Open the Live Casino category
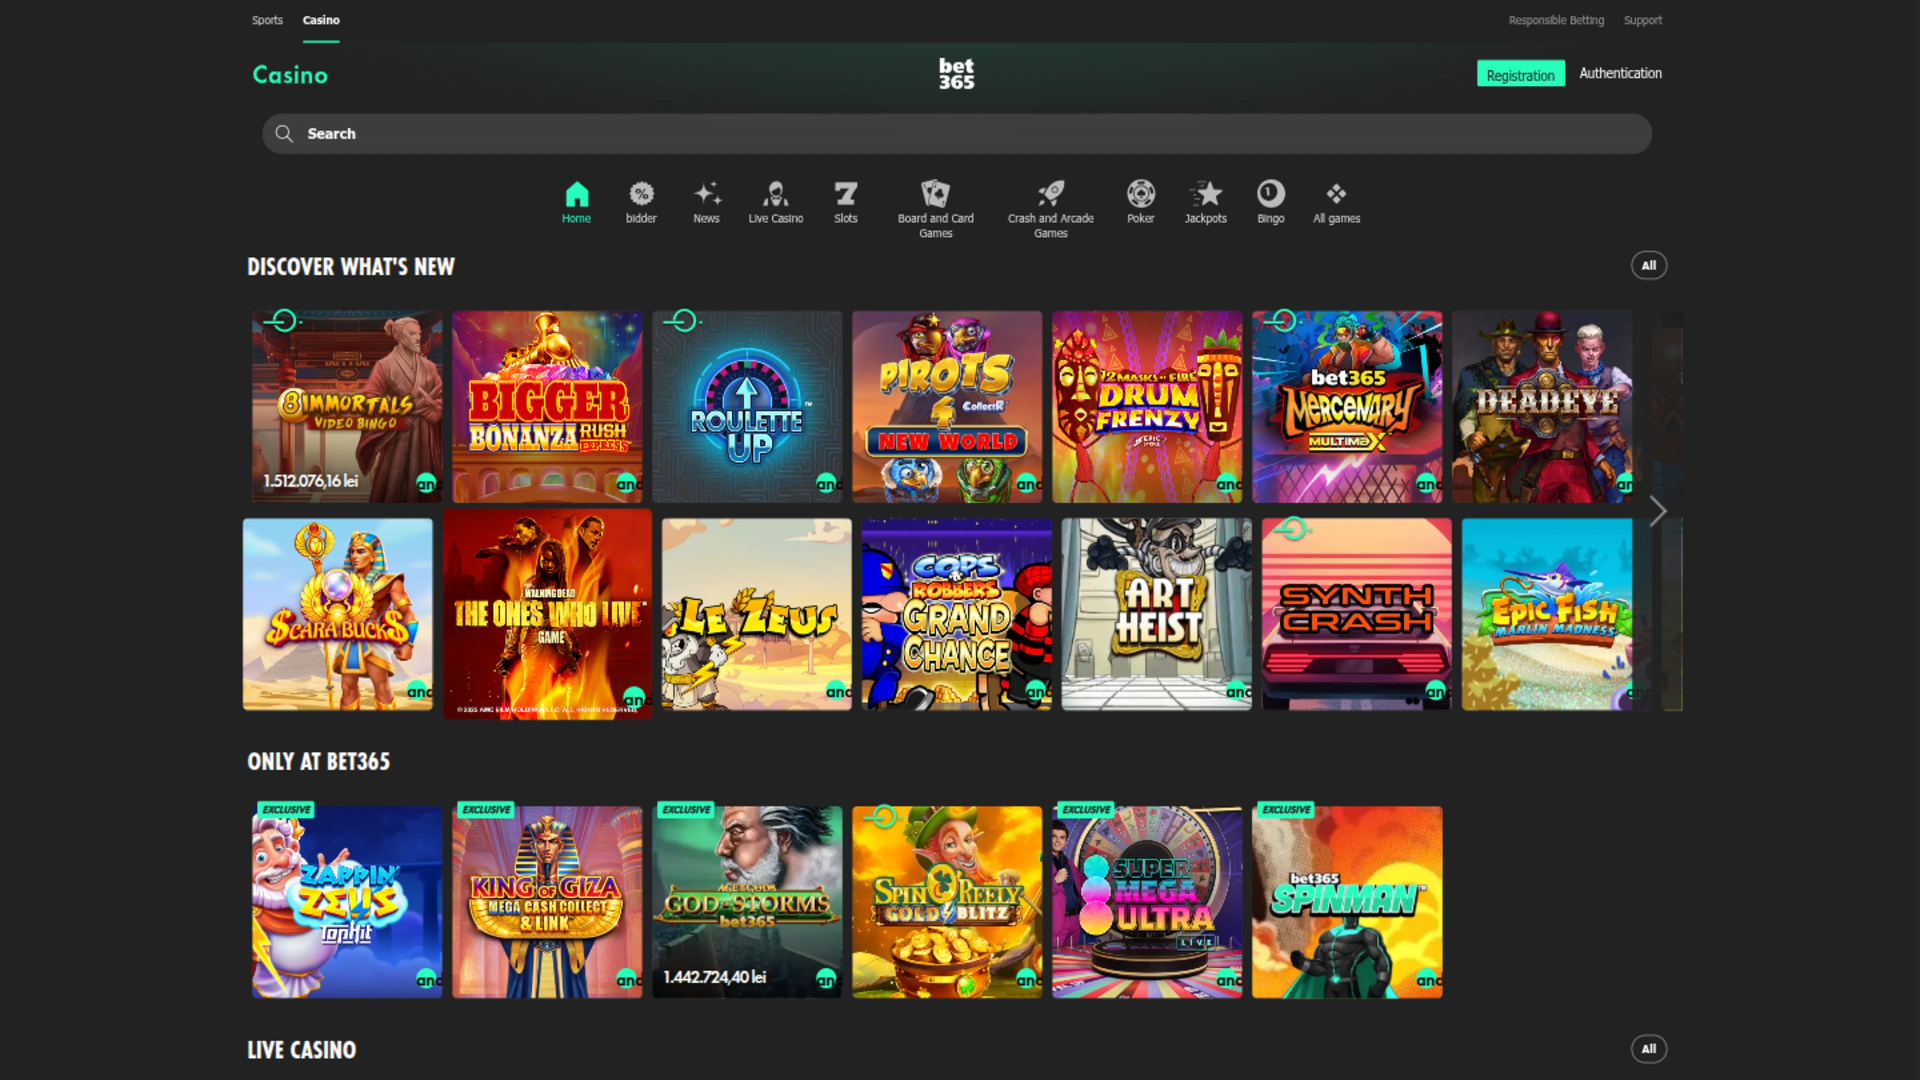Image resolution: width=1920 pixels, height=1080 pixels. tap(775, 202)
